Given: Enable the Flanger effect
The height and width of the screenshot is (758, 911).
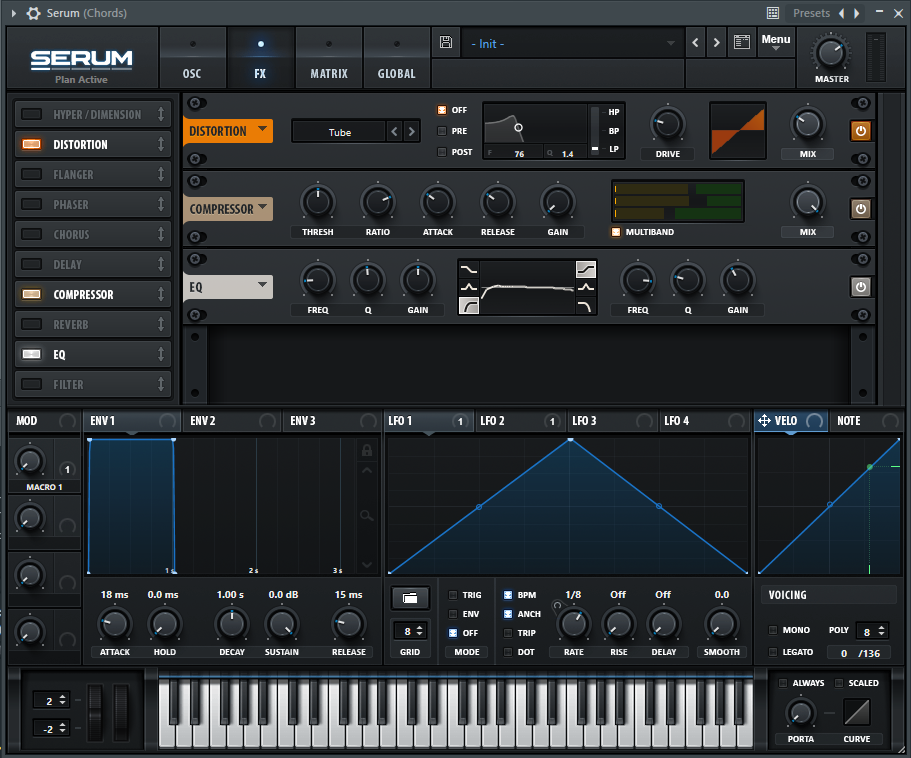Looking at the screenshot, I should point(31,174).
